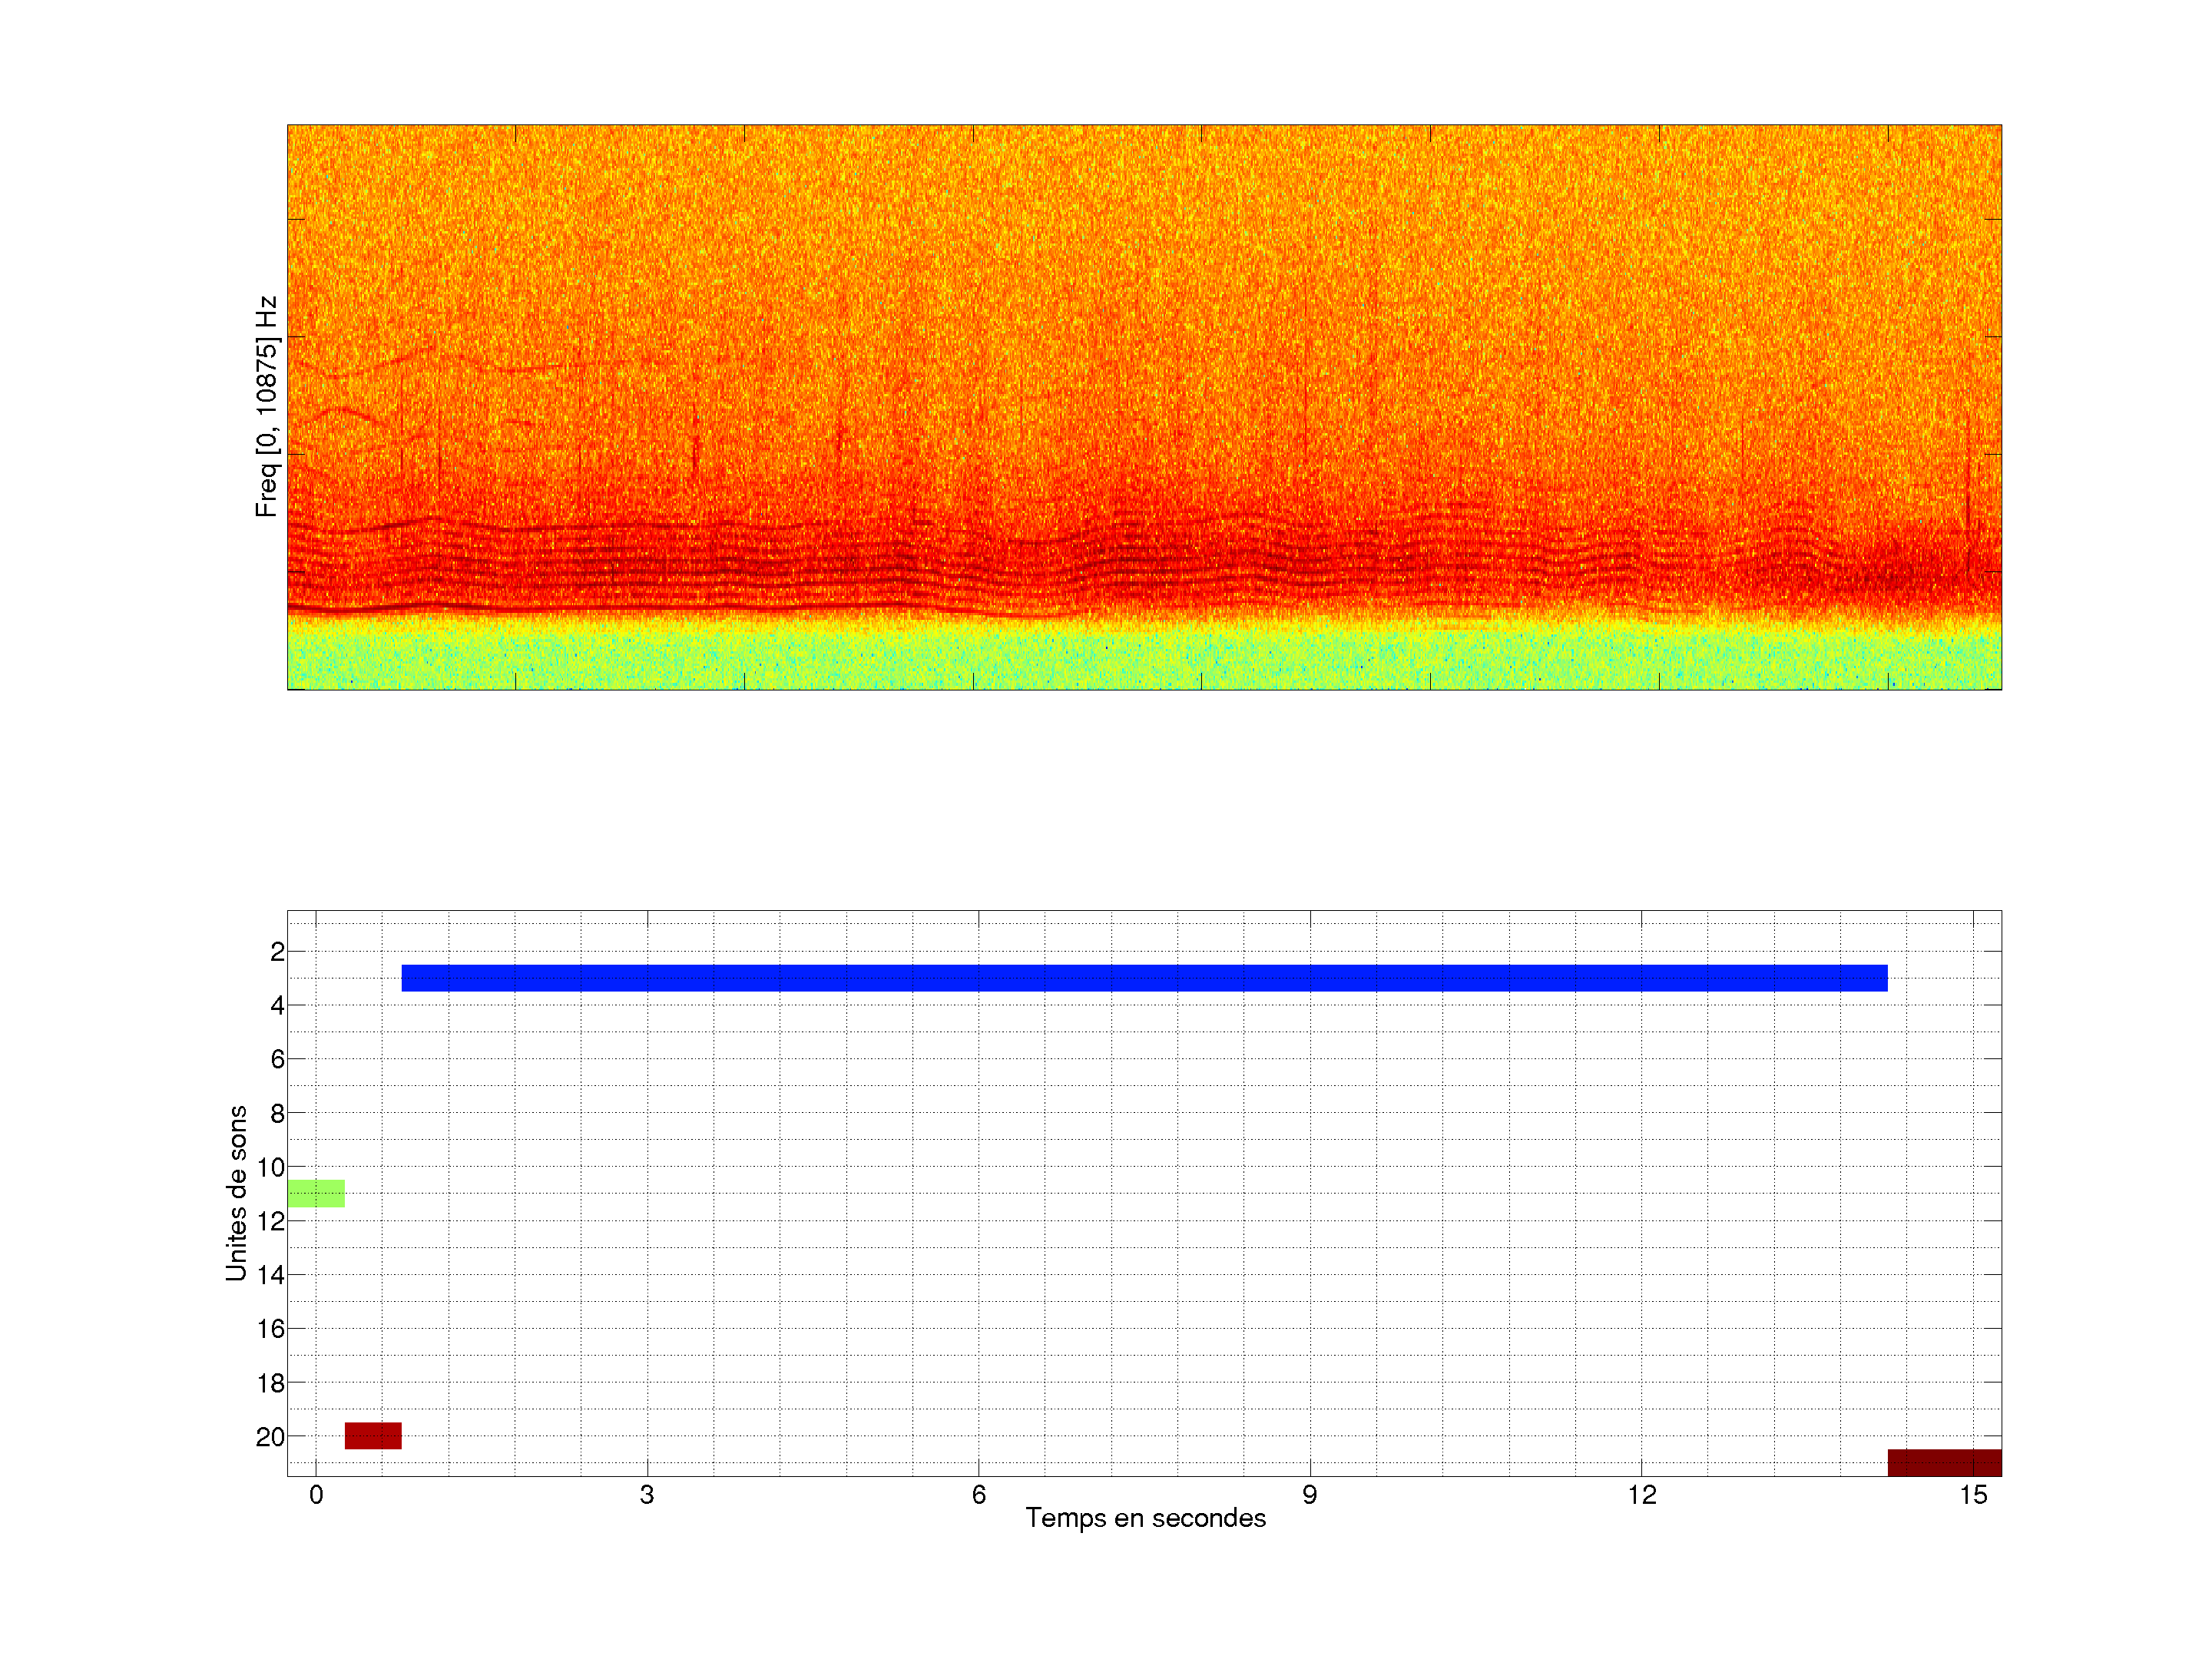Click the light green bar at unit 11

click(x=316, y=1193)
